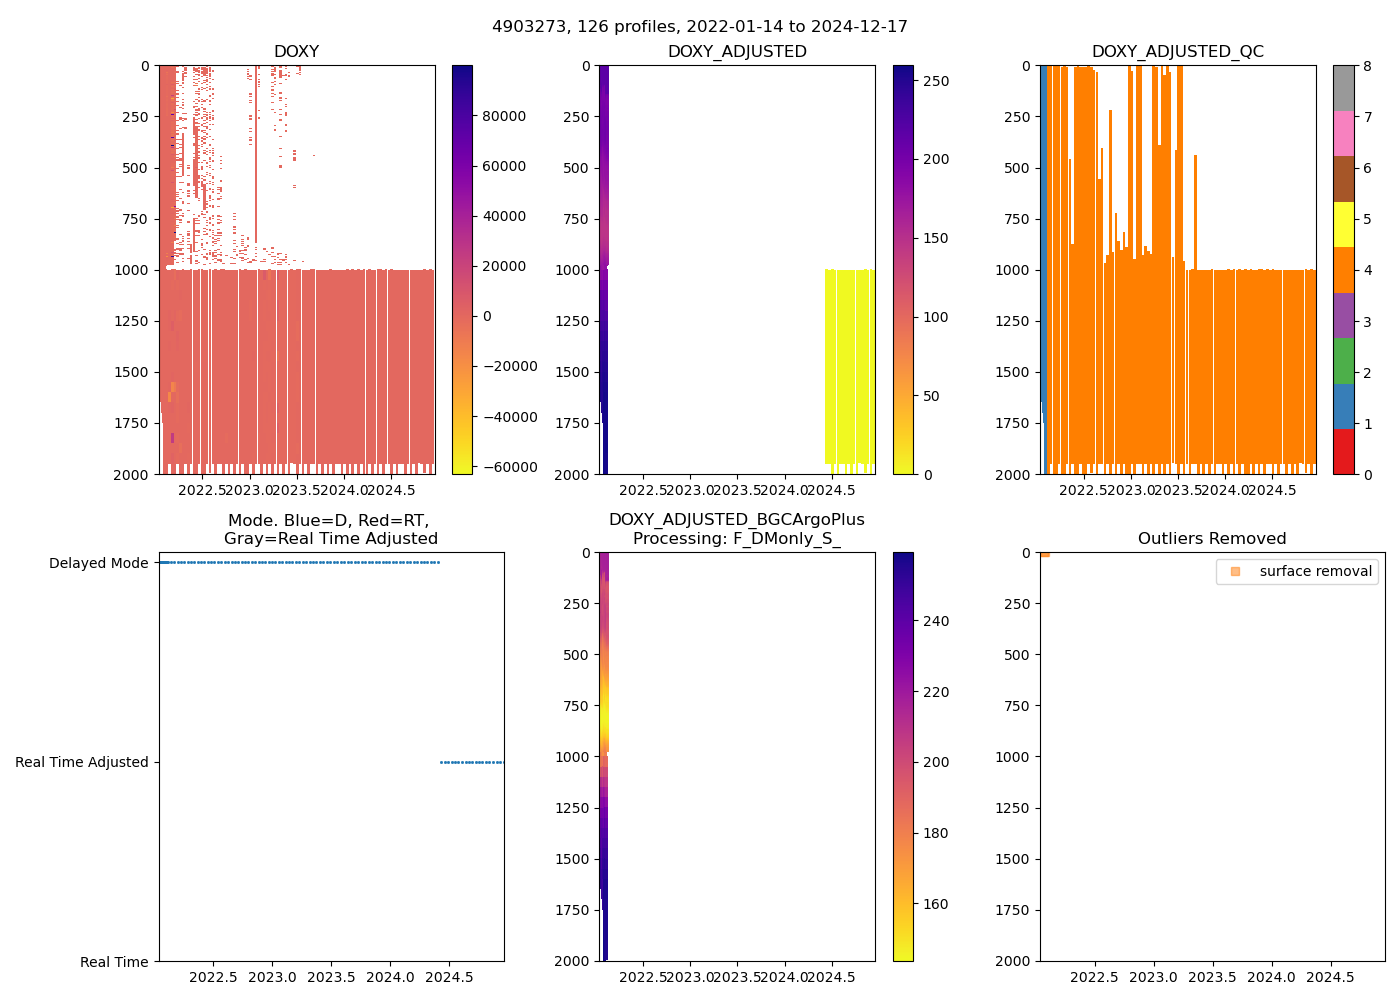This screenshot has width=1400, height=1000.
Task: Click the Outliers Removed plot title
Action: 1211,539
